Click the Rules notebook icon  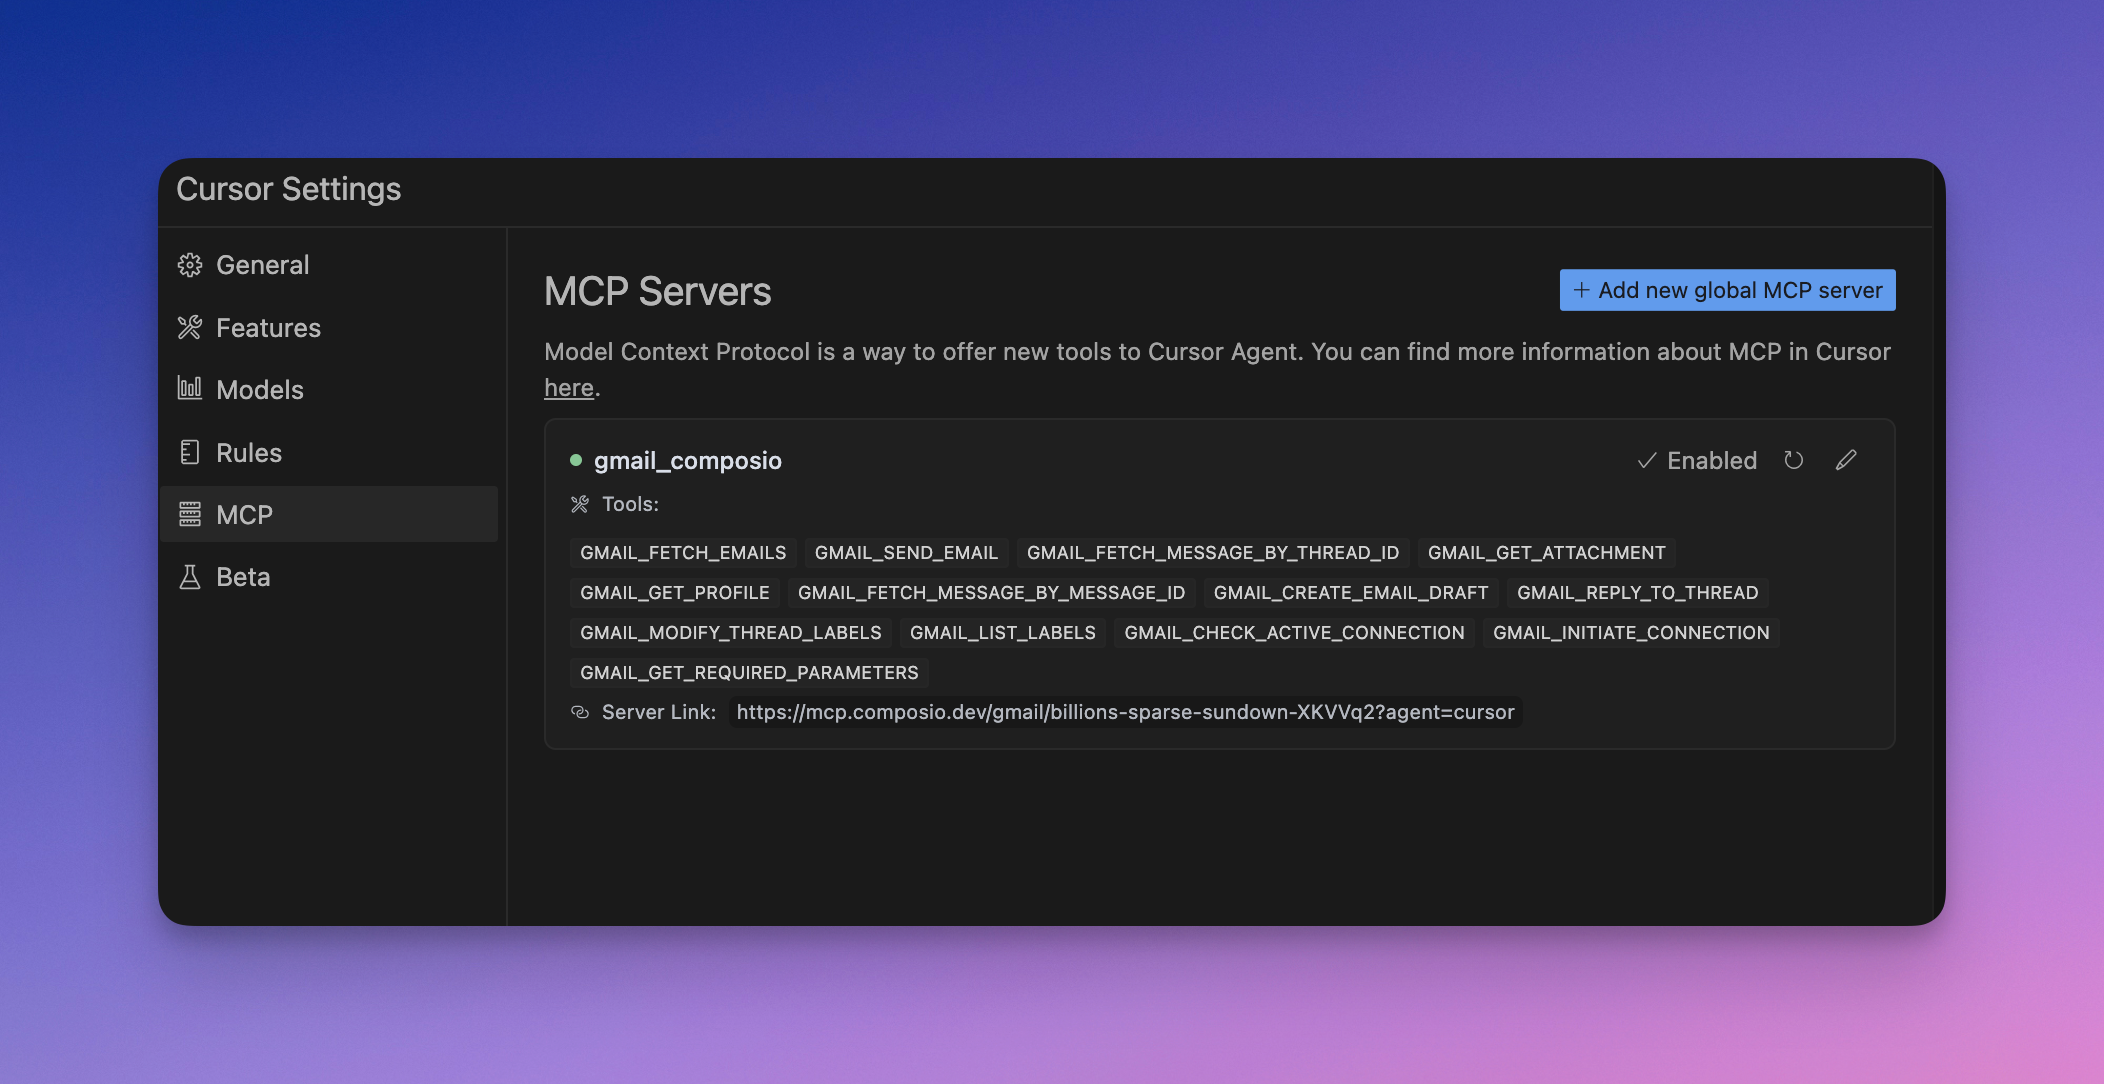pyautogui.click(x=190, y=452)
